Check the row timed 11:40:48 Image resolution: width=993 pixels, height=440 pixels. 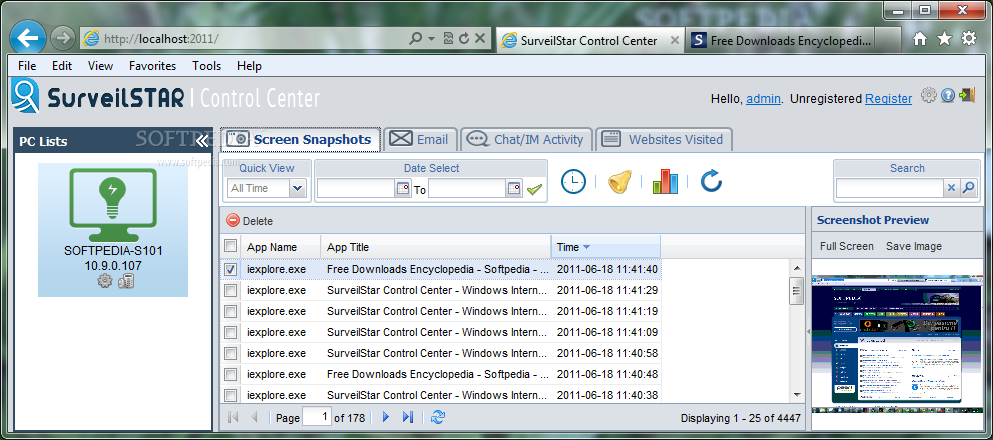231,374
